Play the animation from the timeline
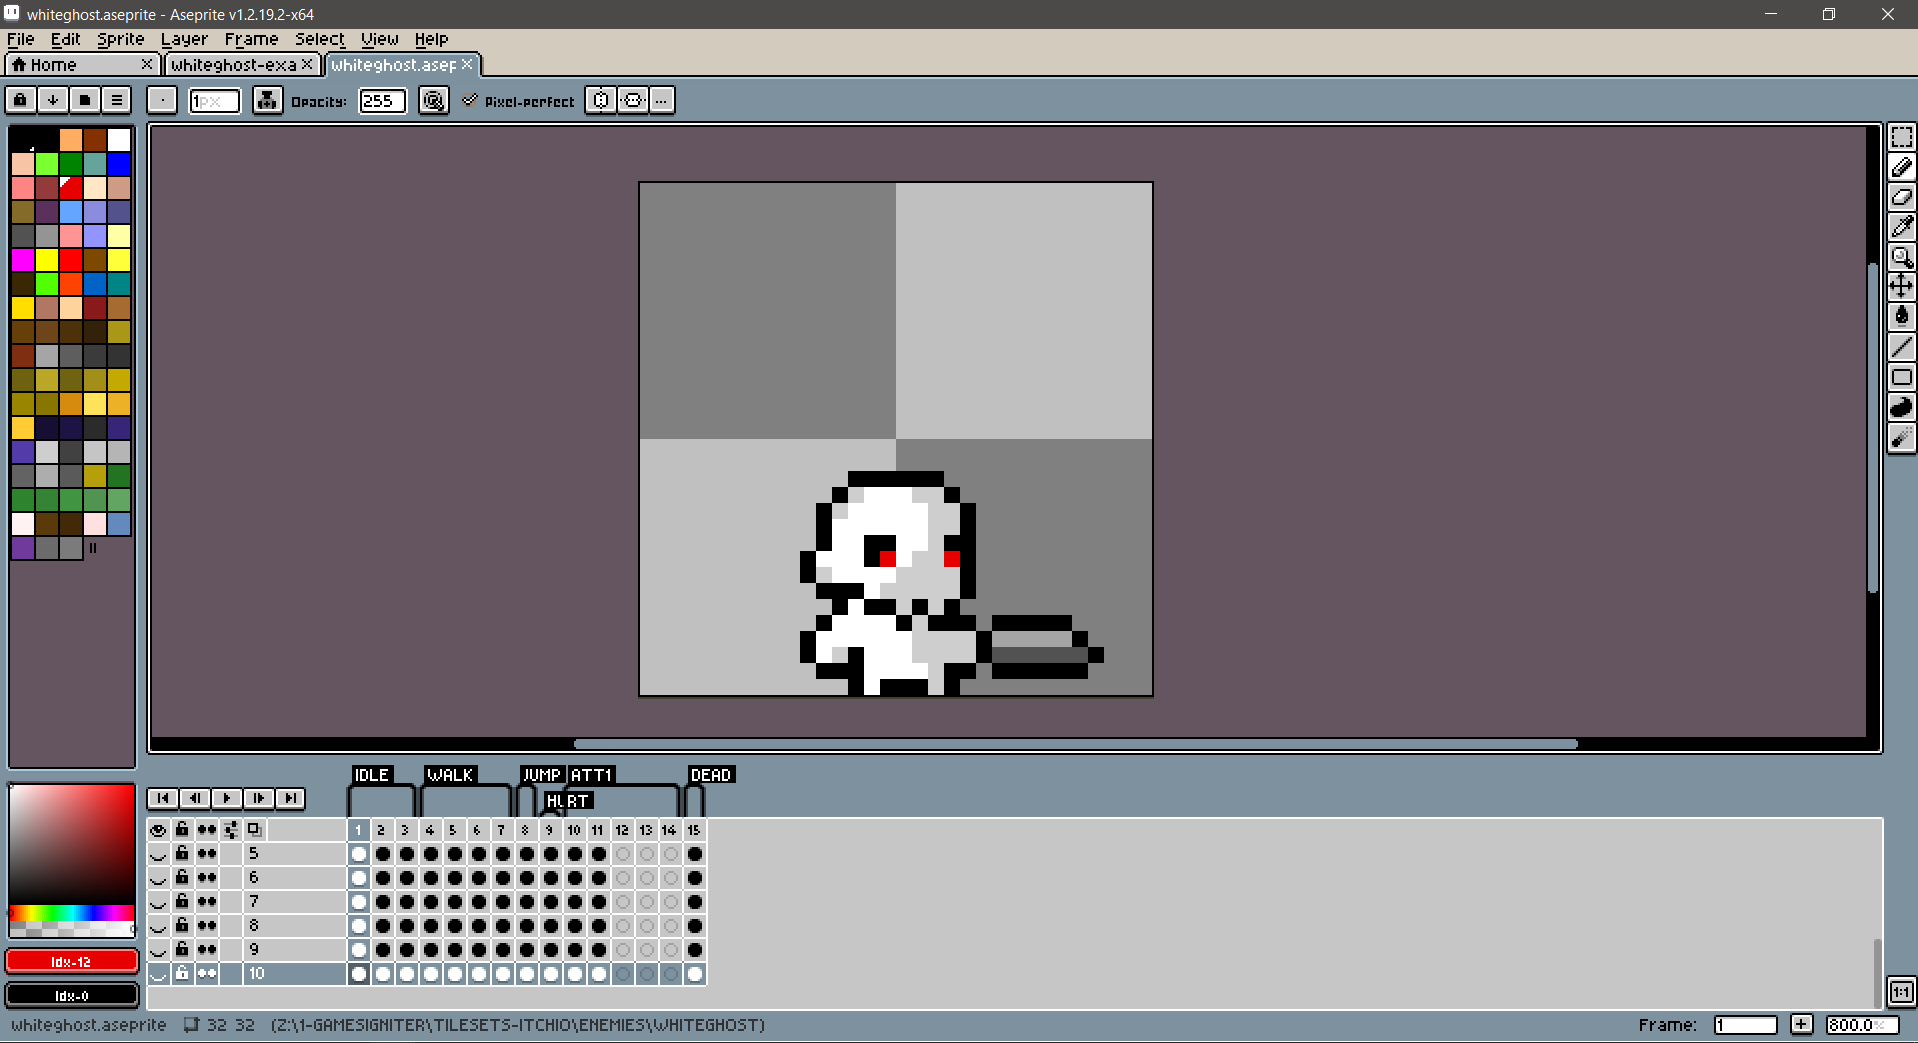The image size is (1918, 1043). point(227,798)
